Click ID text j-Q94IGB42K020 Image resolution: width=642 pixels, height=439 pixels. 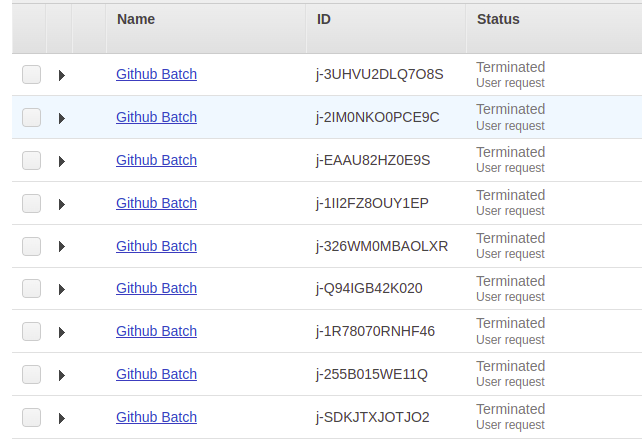pyautogui.click(x=369, y=288)
